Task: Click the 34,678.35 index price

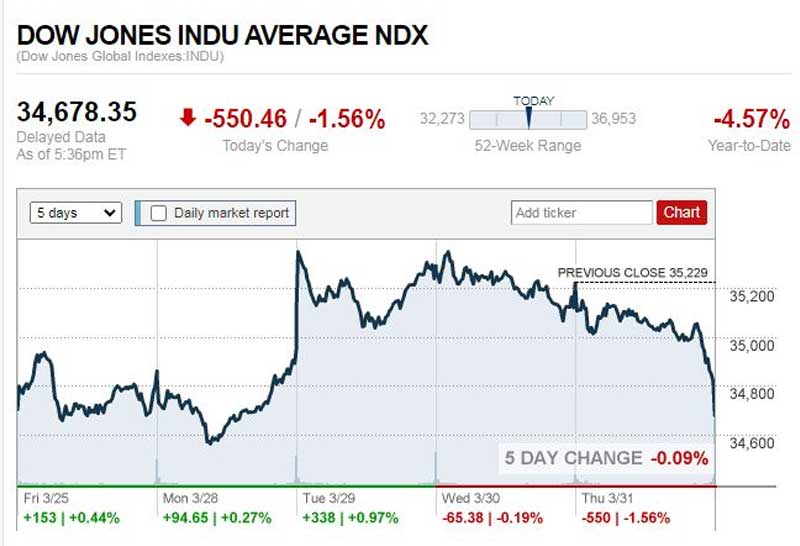Action: tap(77, 112)
